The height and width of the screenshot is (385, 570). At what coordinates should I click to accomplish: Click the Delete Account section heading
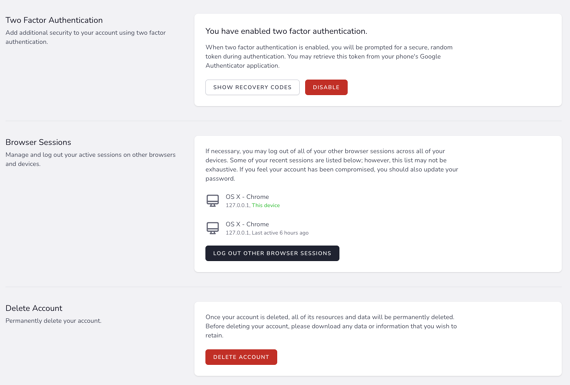pyautogui.click(x=33, y=308)
